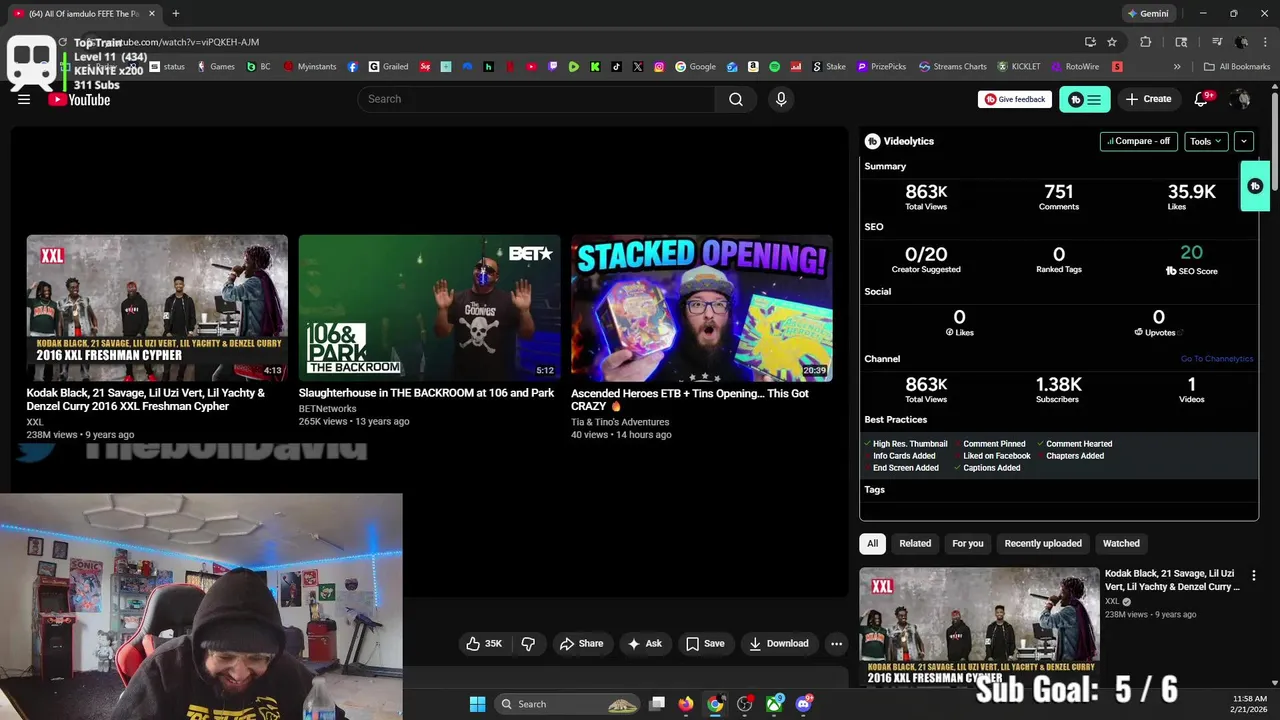Open Windows Start menu

[x=477, y=704]
